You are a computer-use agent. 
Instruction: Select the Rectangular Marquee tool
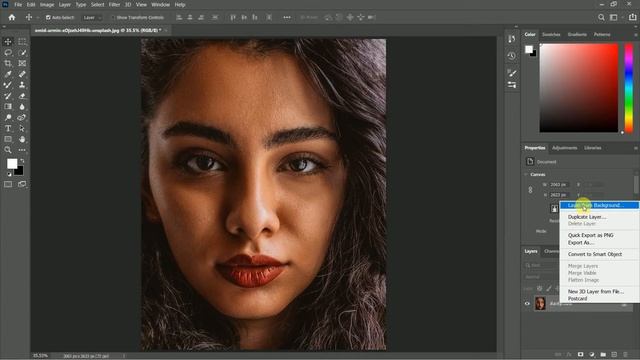[22, 42]
